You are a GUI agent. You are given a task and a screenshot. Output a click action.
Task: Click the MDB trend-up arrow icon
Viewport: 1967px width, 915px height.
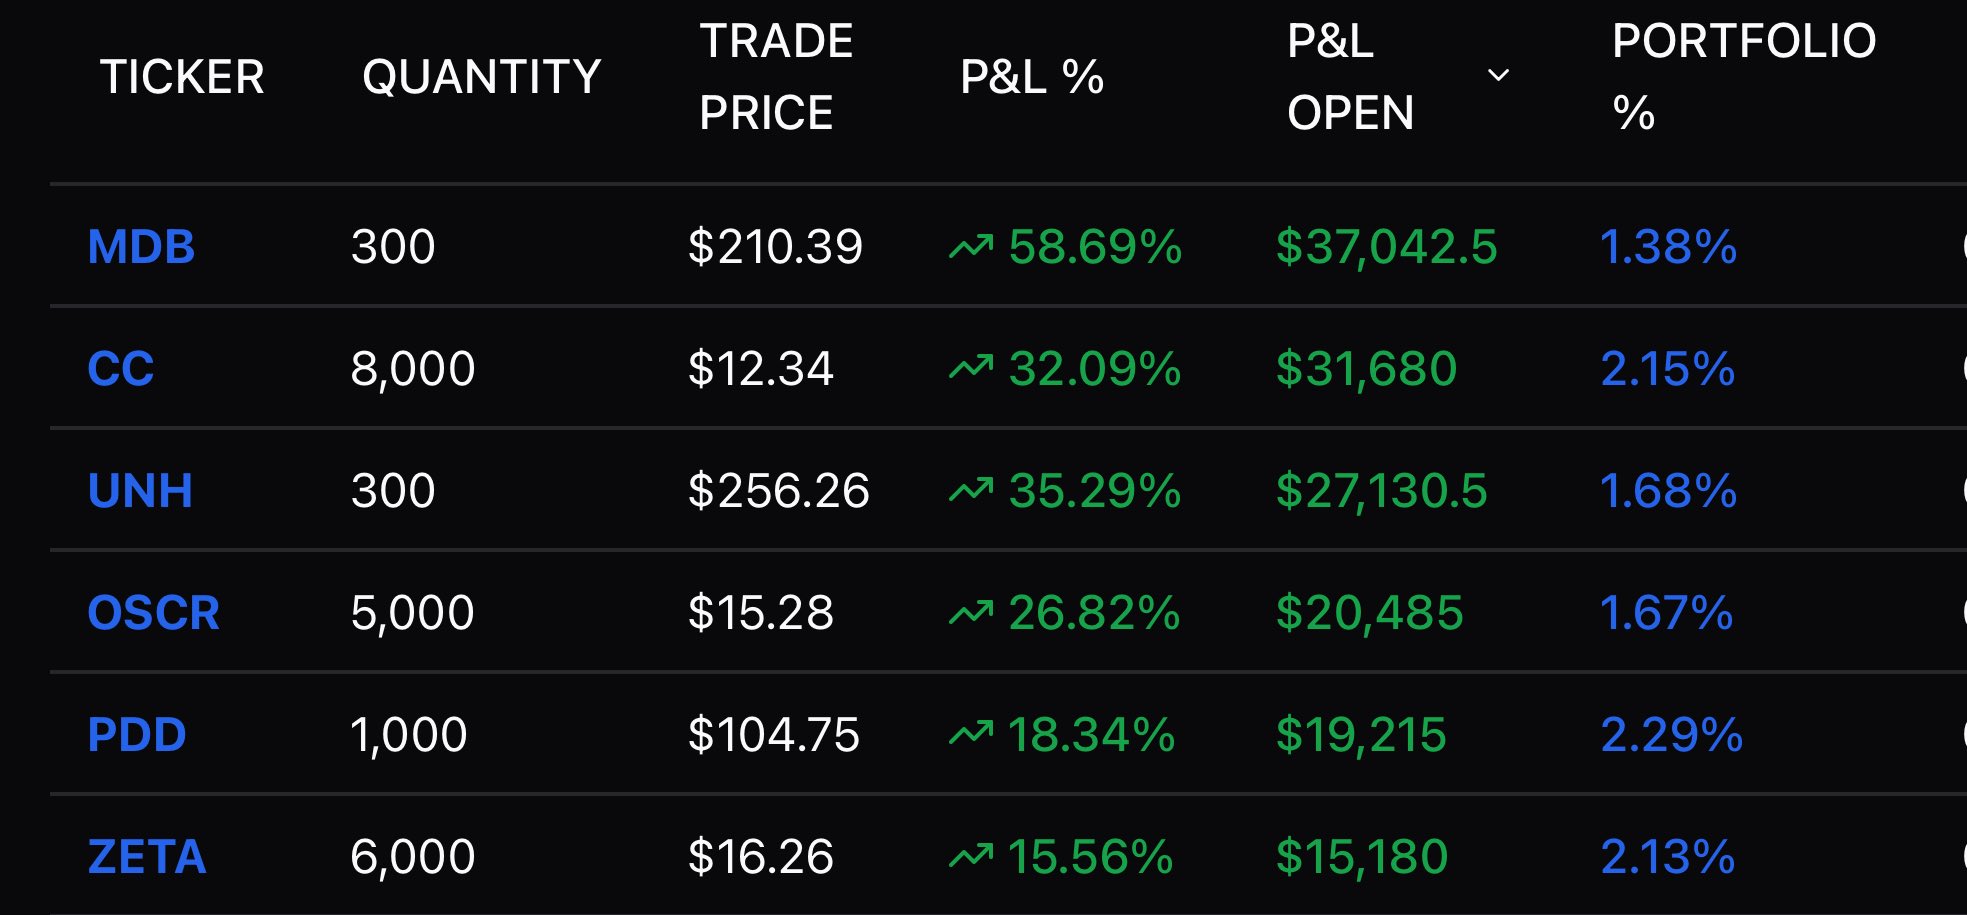[x=971, y=246]
